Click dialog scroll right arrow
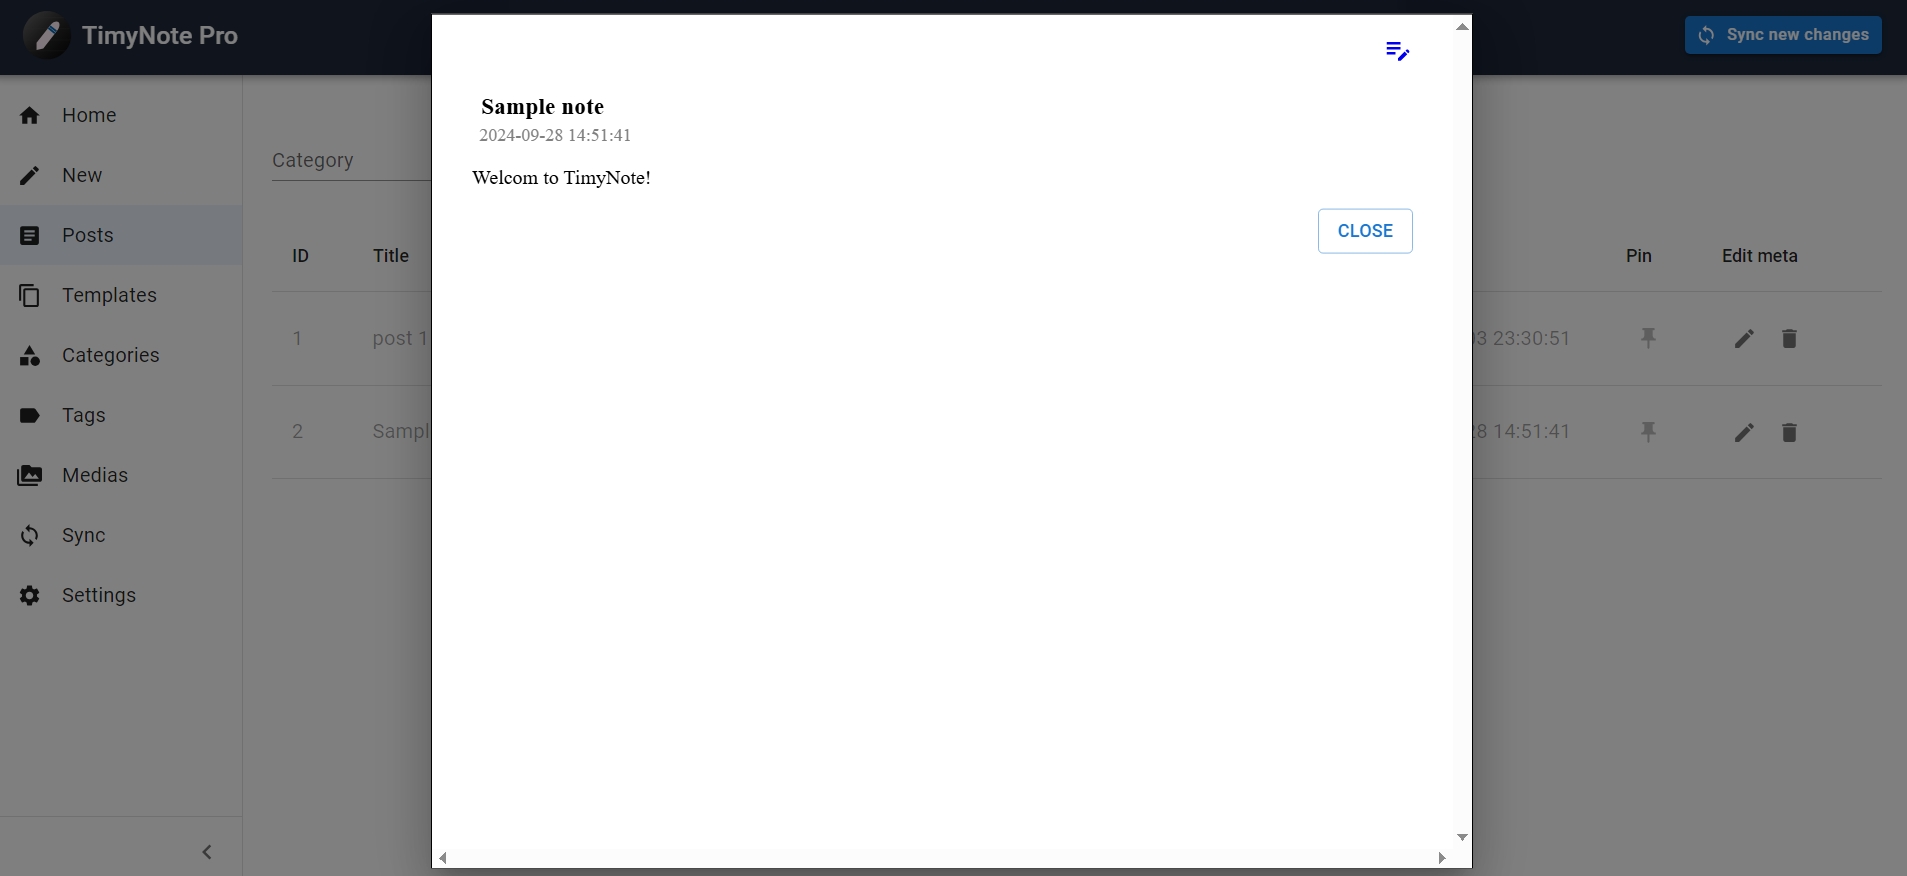1907x876 pixels. (x=1441, y=858)
